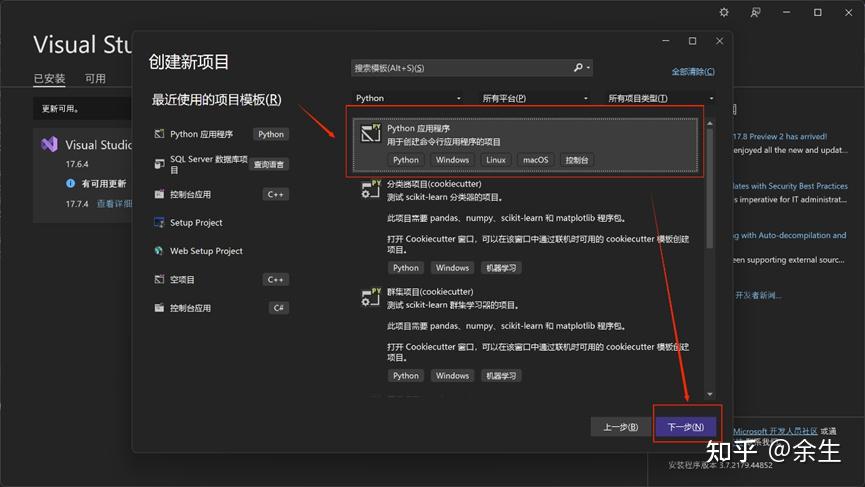Expand search history arrow beside magnifier
The image size is (865, 487).
[x=588, y=68]
